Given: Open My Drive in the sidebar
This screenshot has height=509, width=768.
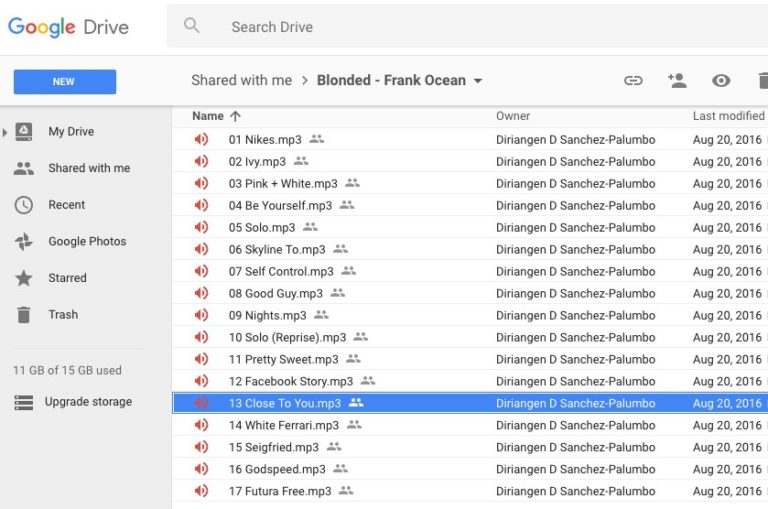Looking at the screenshot, I should (x=71, y=131).
